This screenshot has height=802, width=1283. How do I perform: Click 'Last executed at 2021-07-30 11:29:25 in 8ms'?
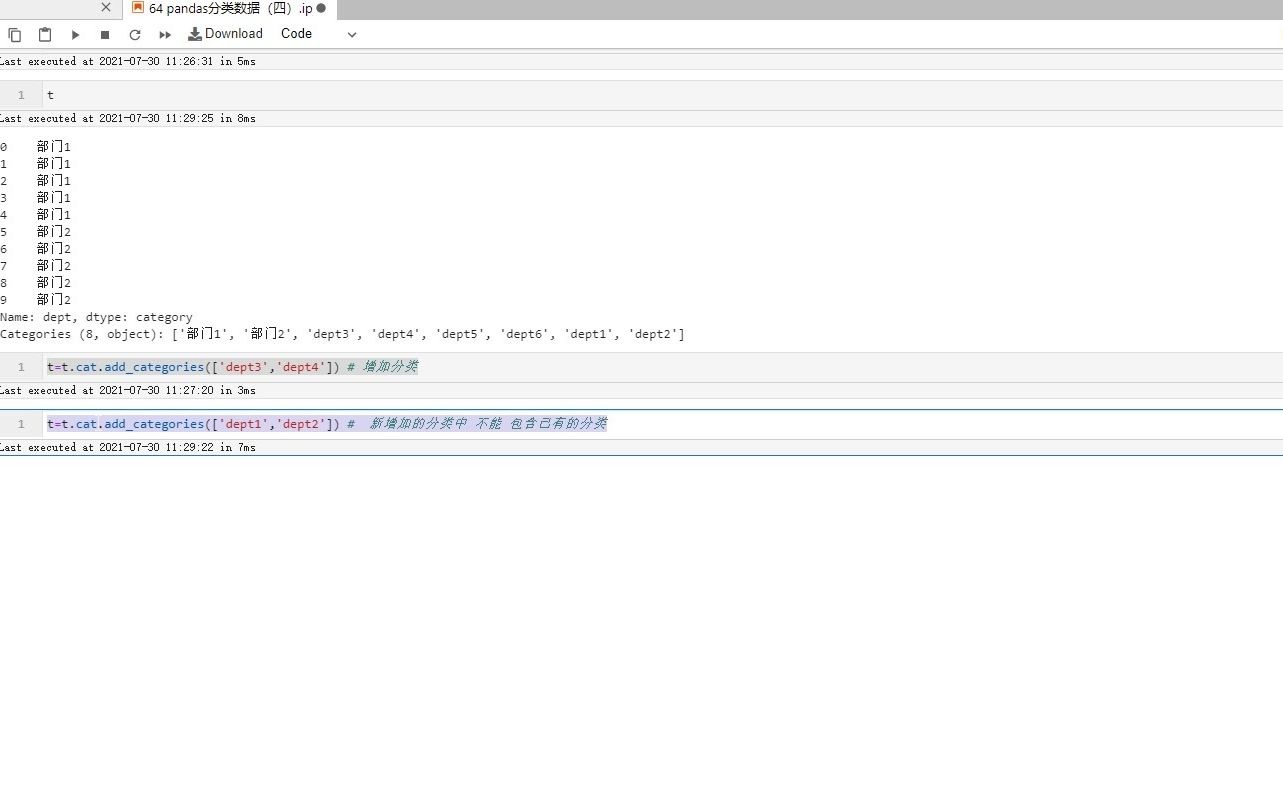click(128, 119)
